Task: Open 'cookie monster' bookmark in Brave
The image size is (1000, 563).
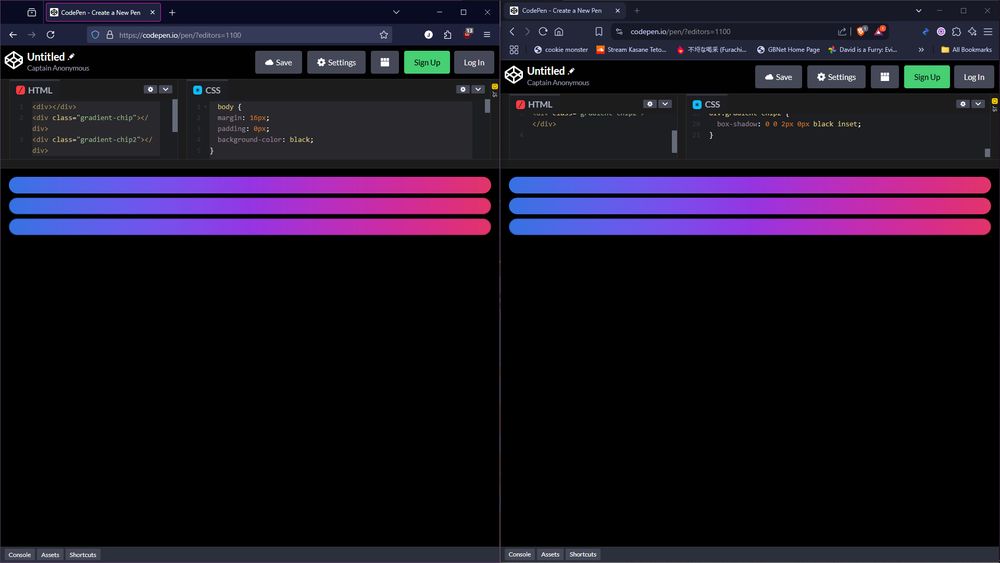Action: tap(561, 49)
